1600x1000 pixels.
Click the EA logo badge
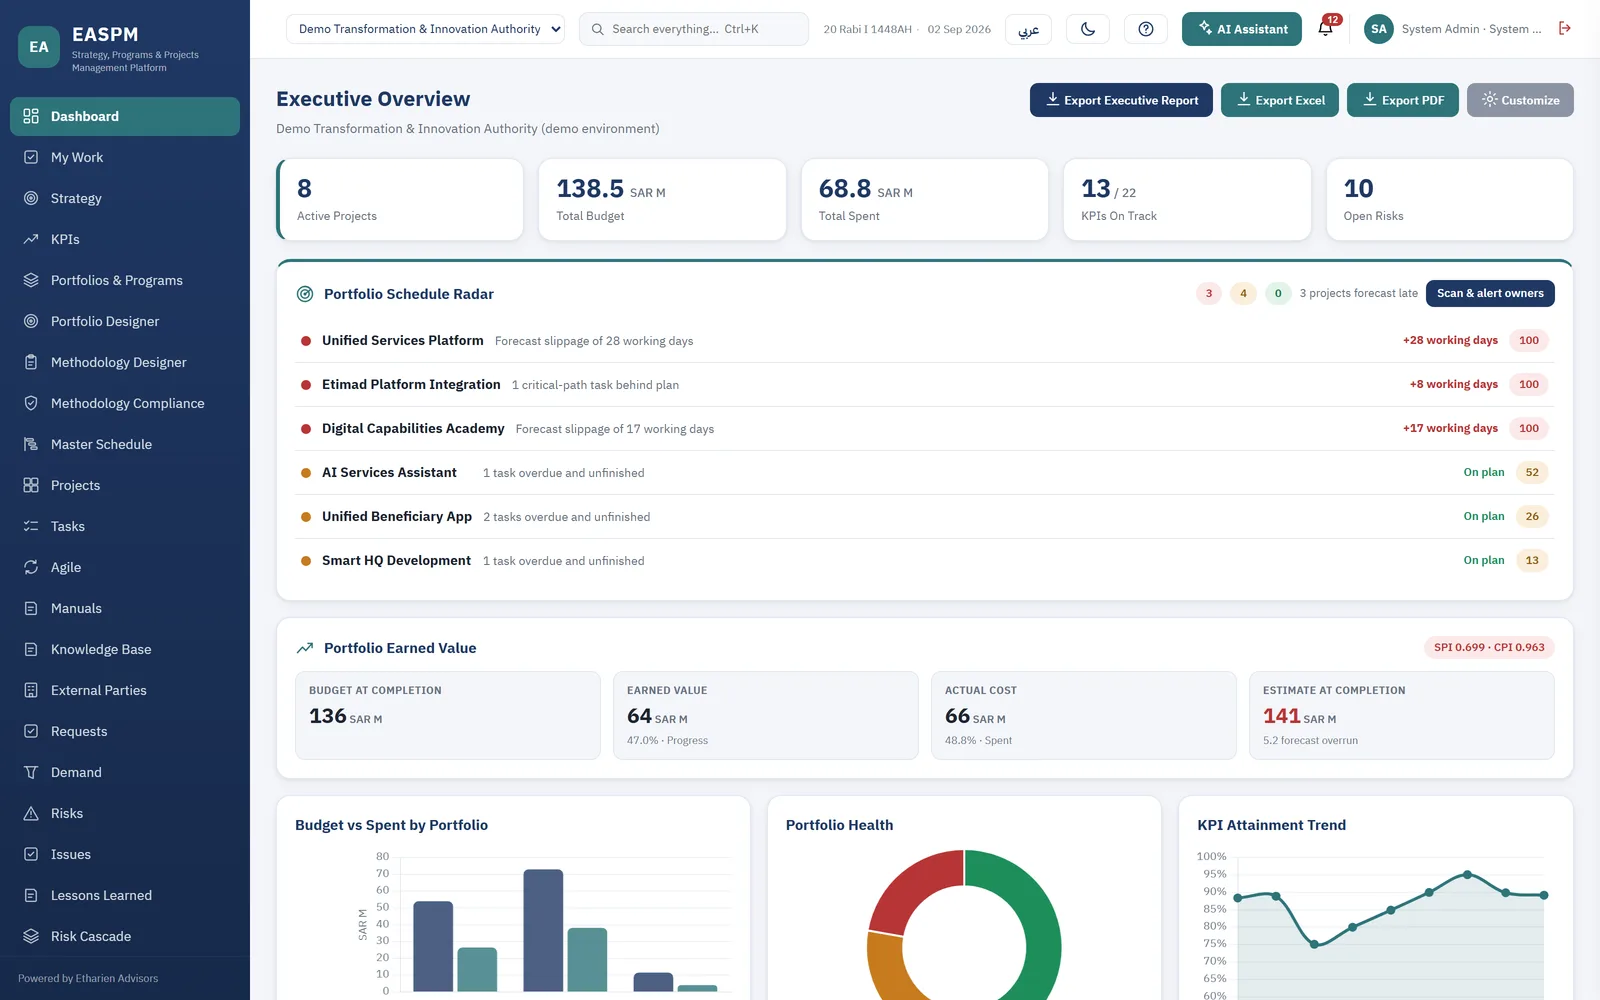coord(39,47)
